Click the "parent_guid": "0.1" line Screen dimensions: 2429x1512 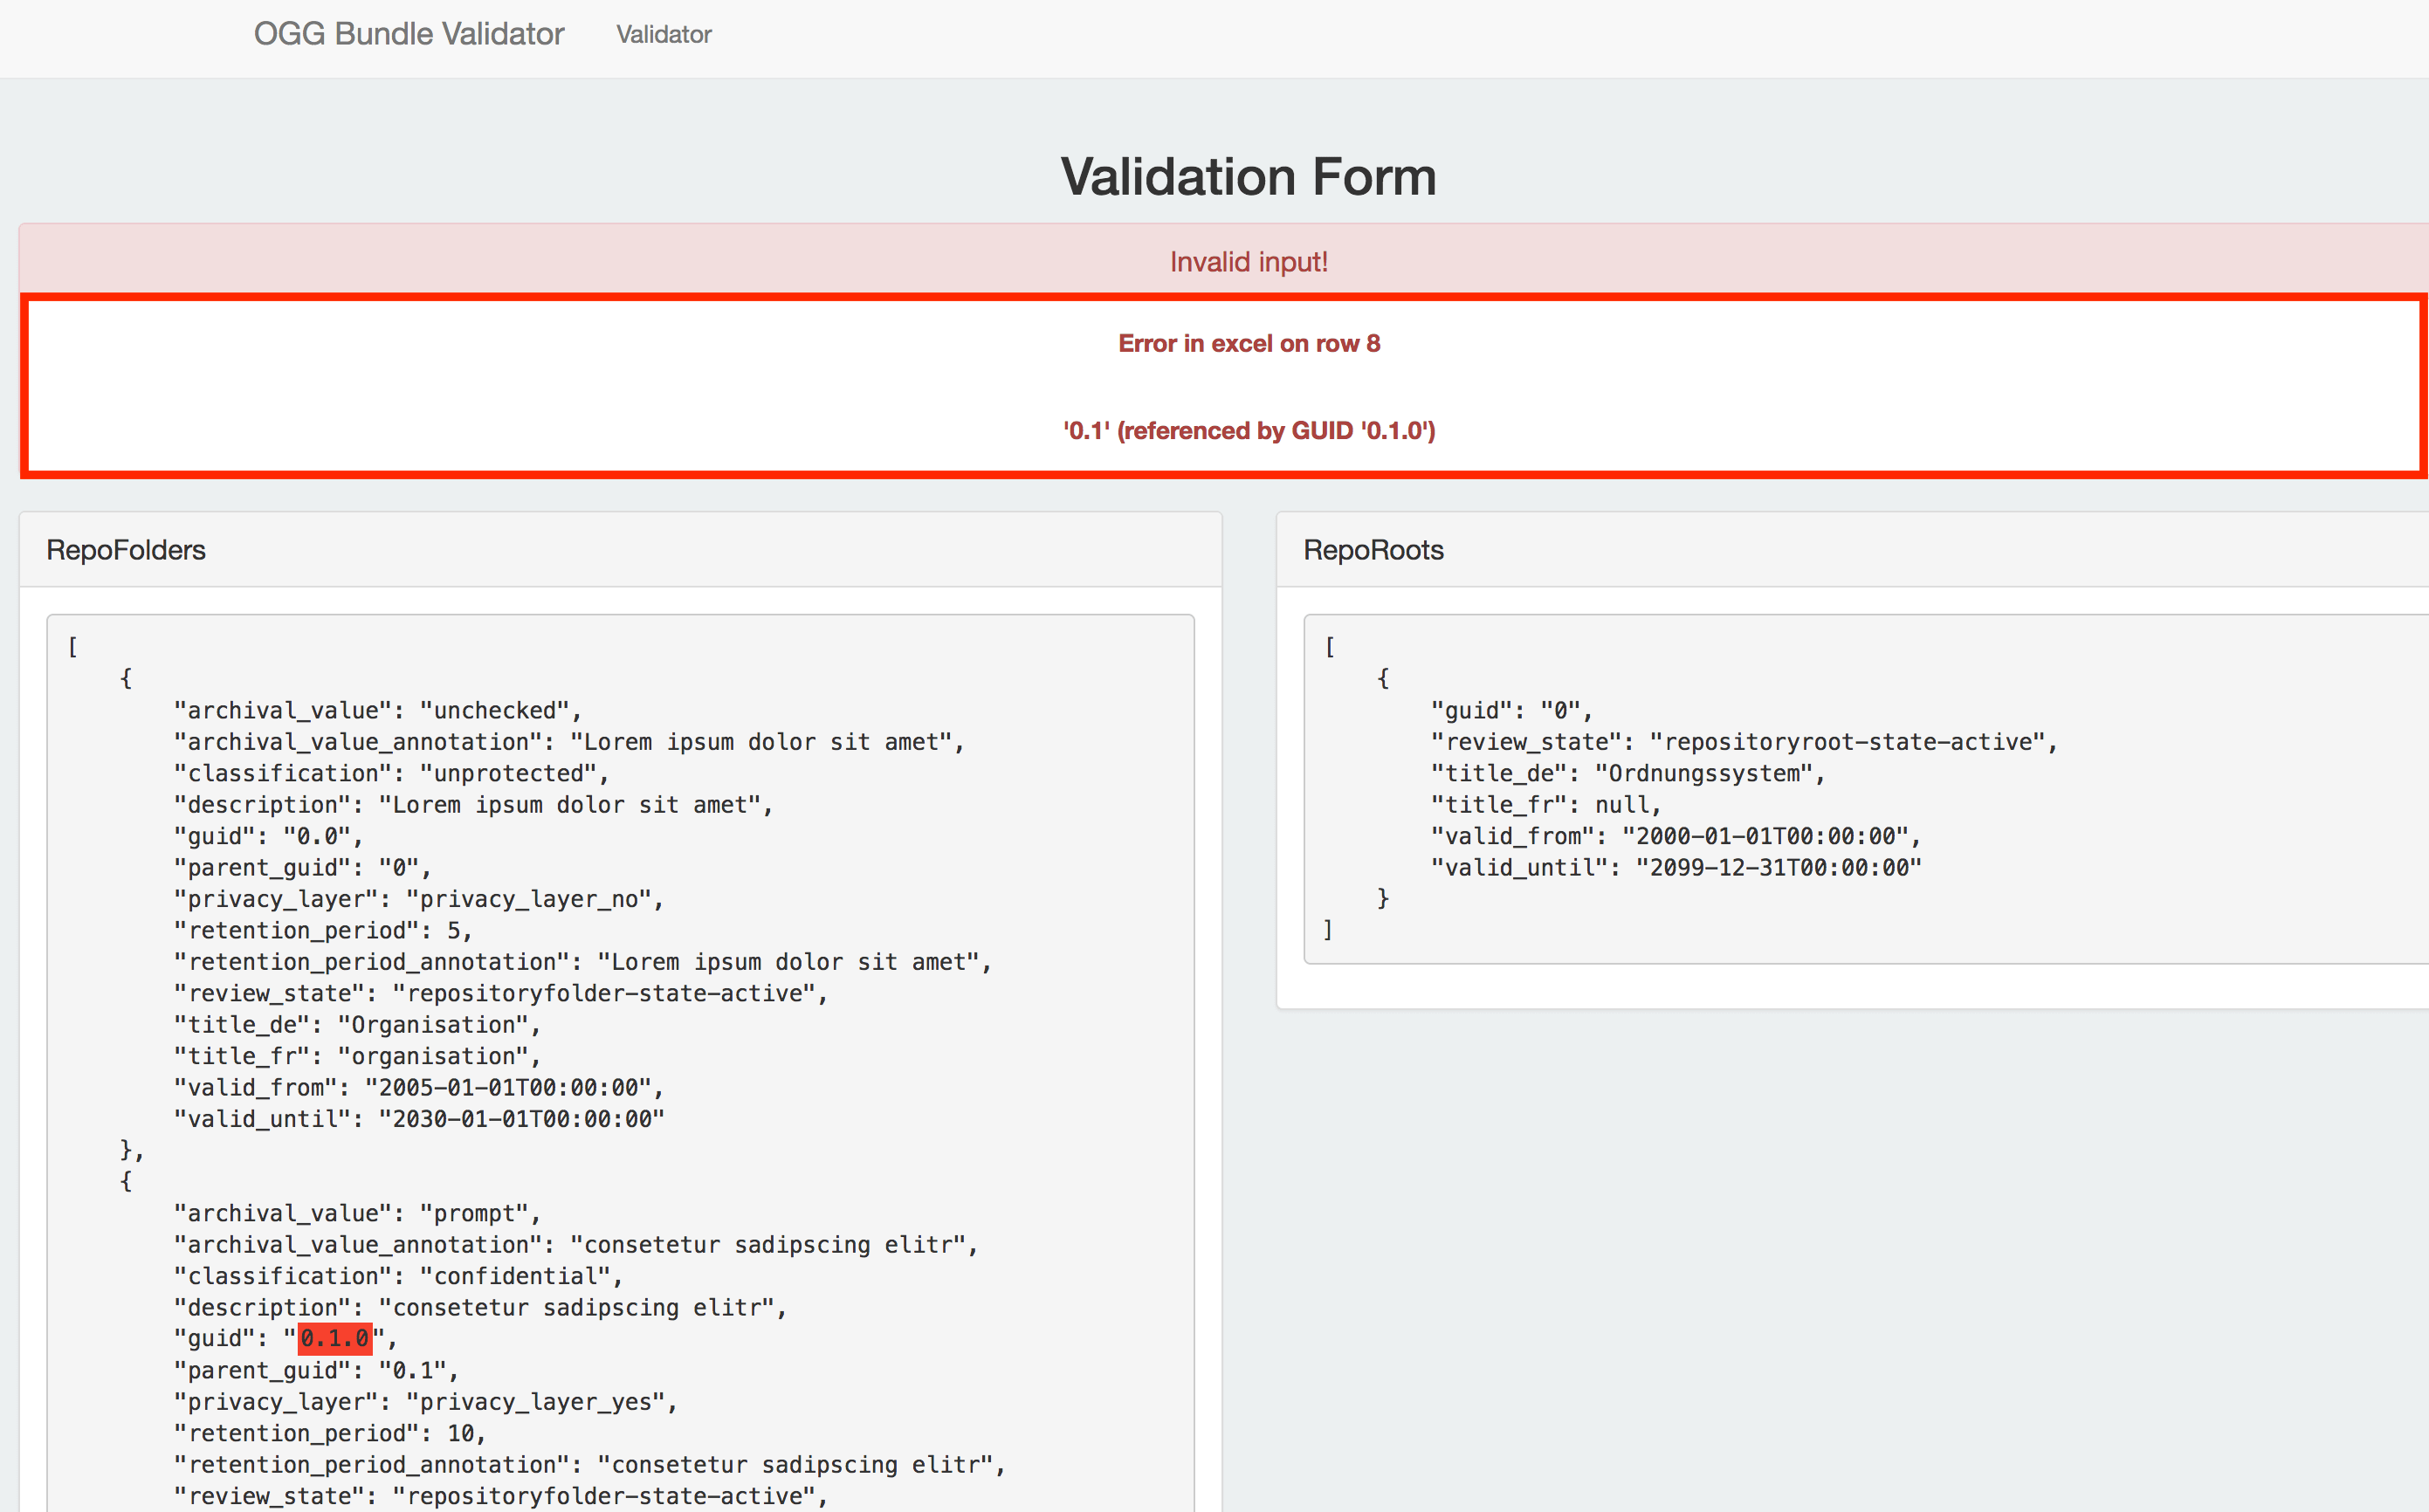316,1370
